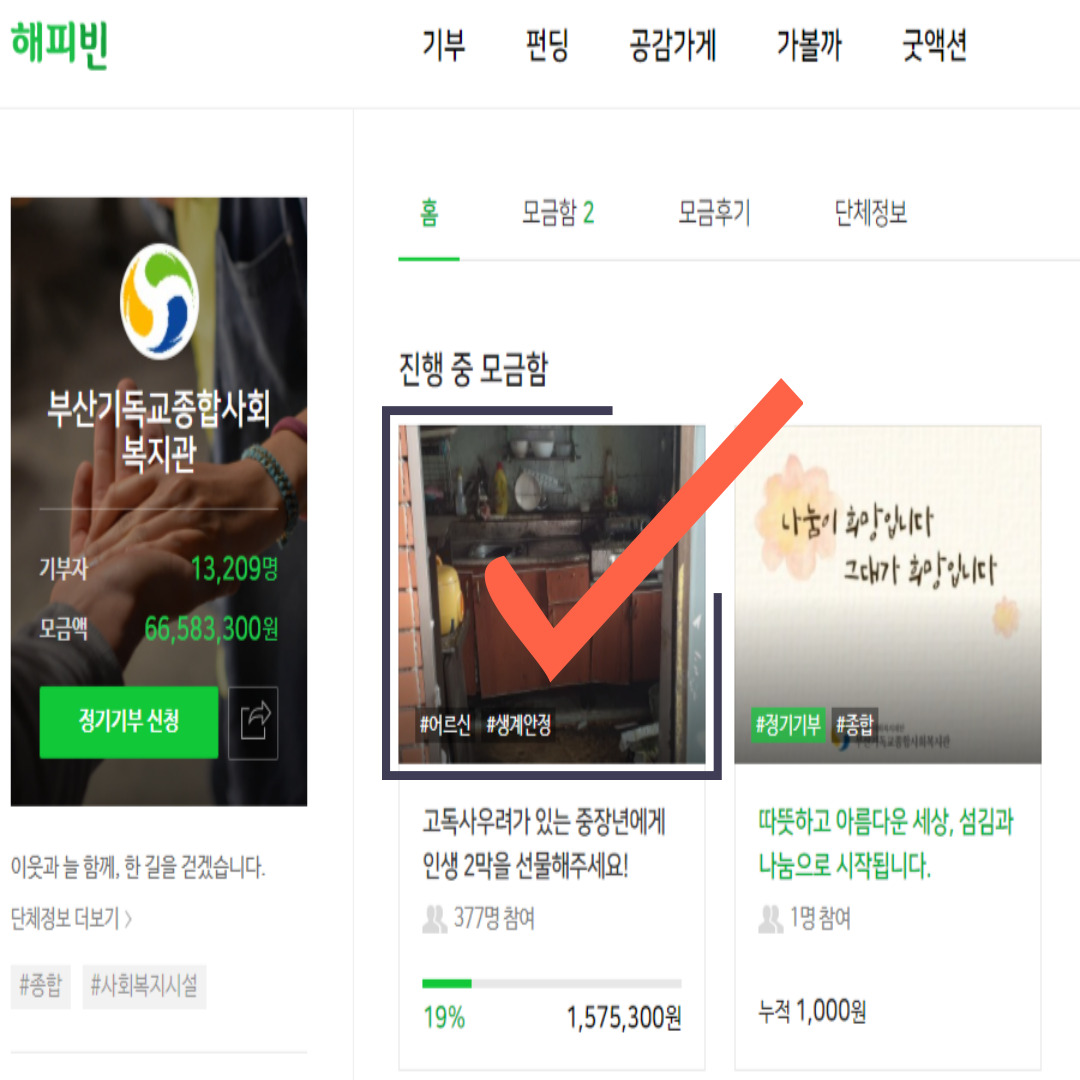Click the 19% funding progress bar
Screen dimensions: 1080x1080
coord(552,984)
